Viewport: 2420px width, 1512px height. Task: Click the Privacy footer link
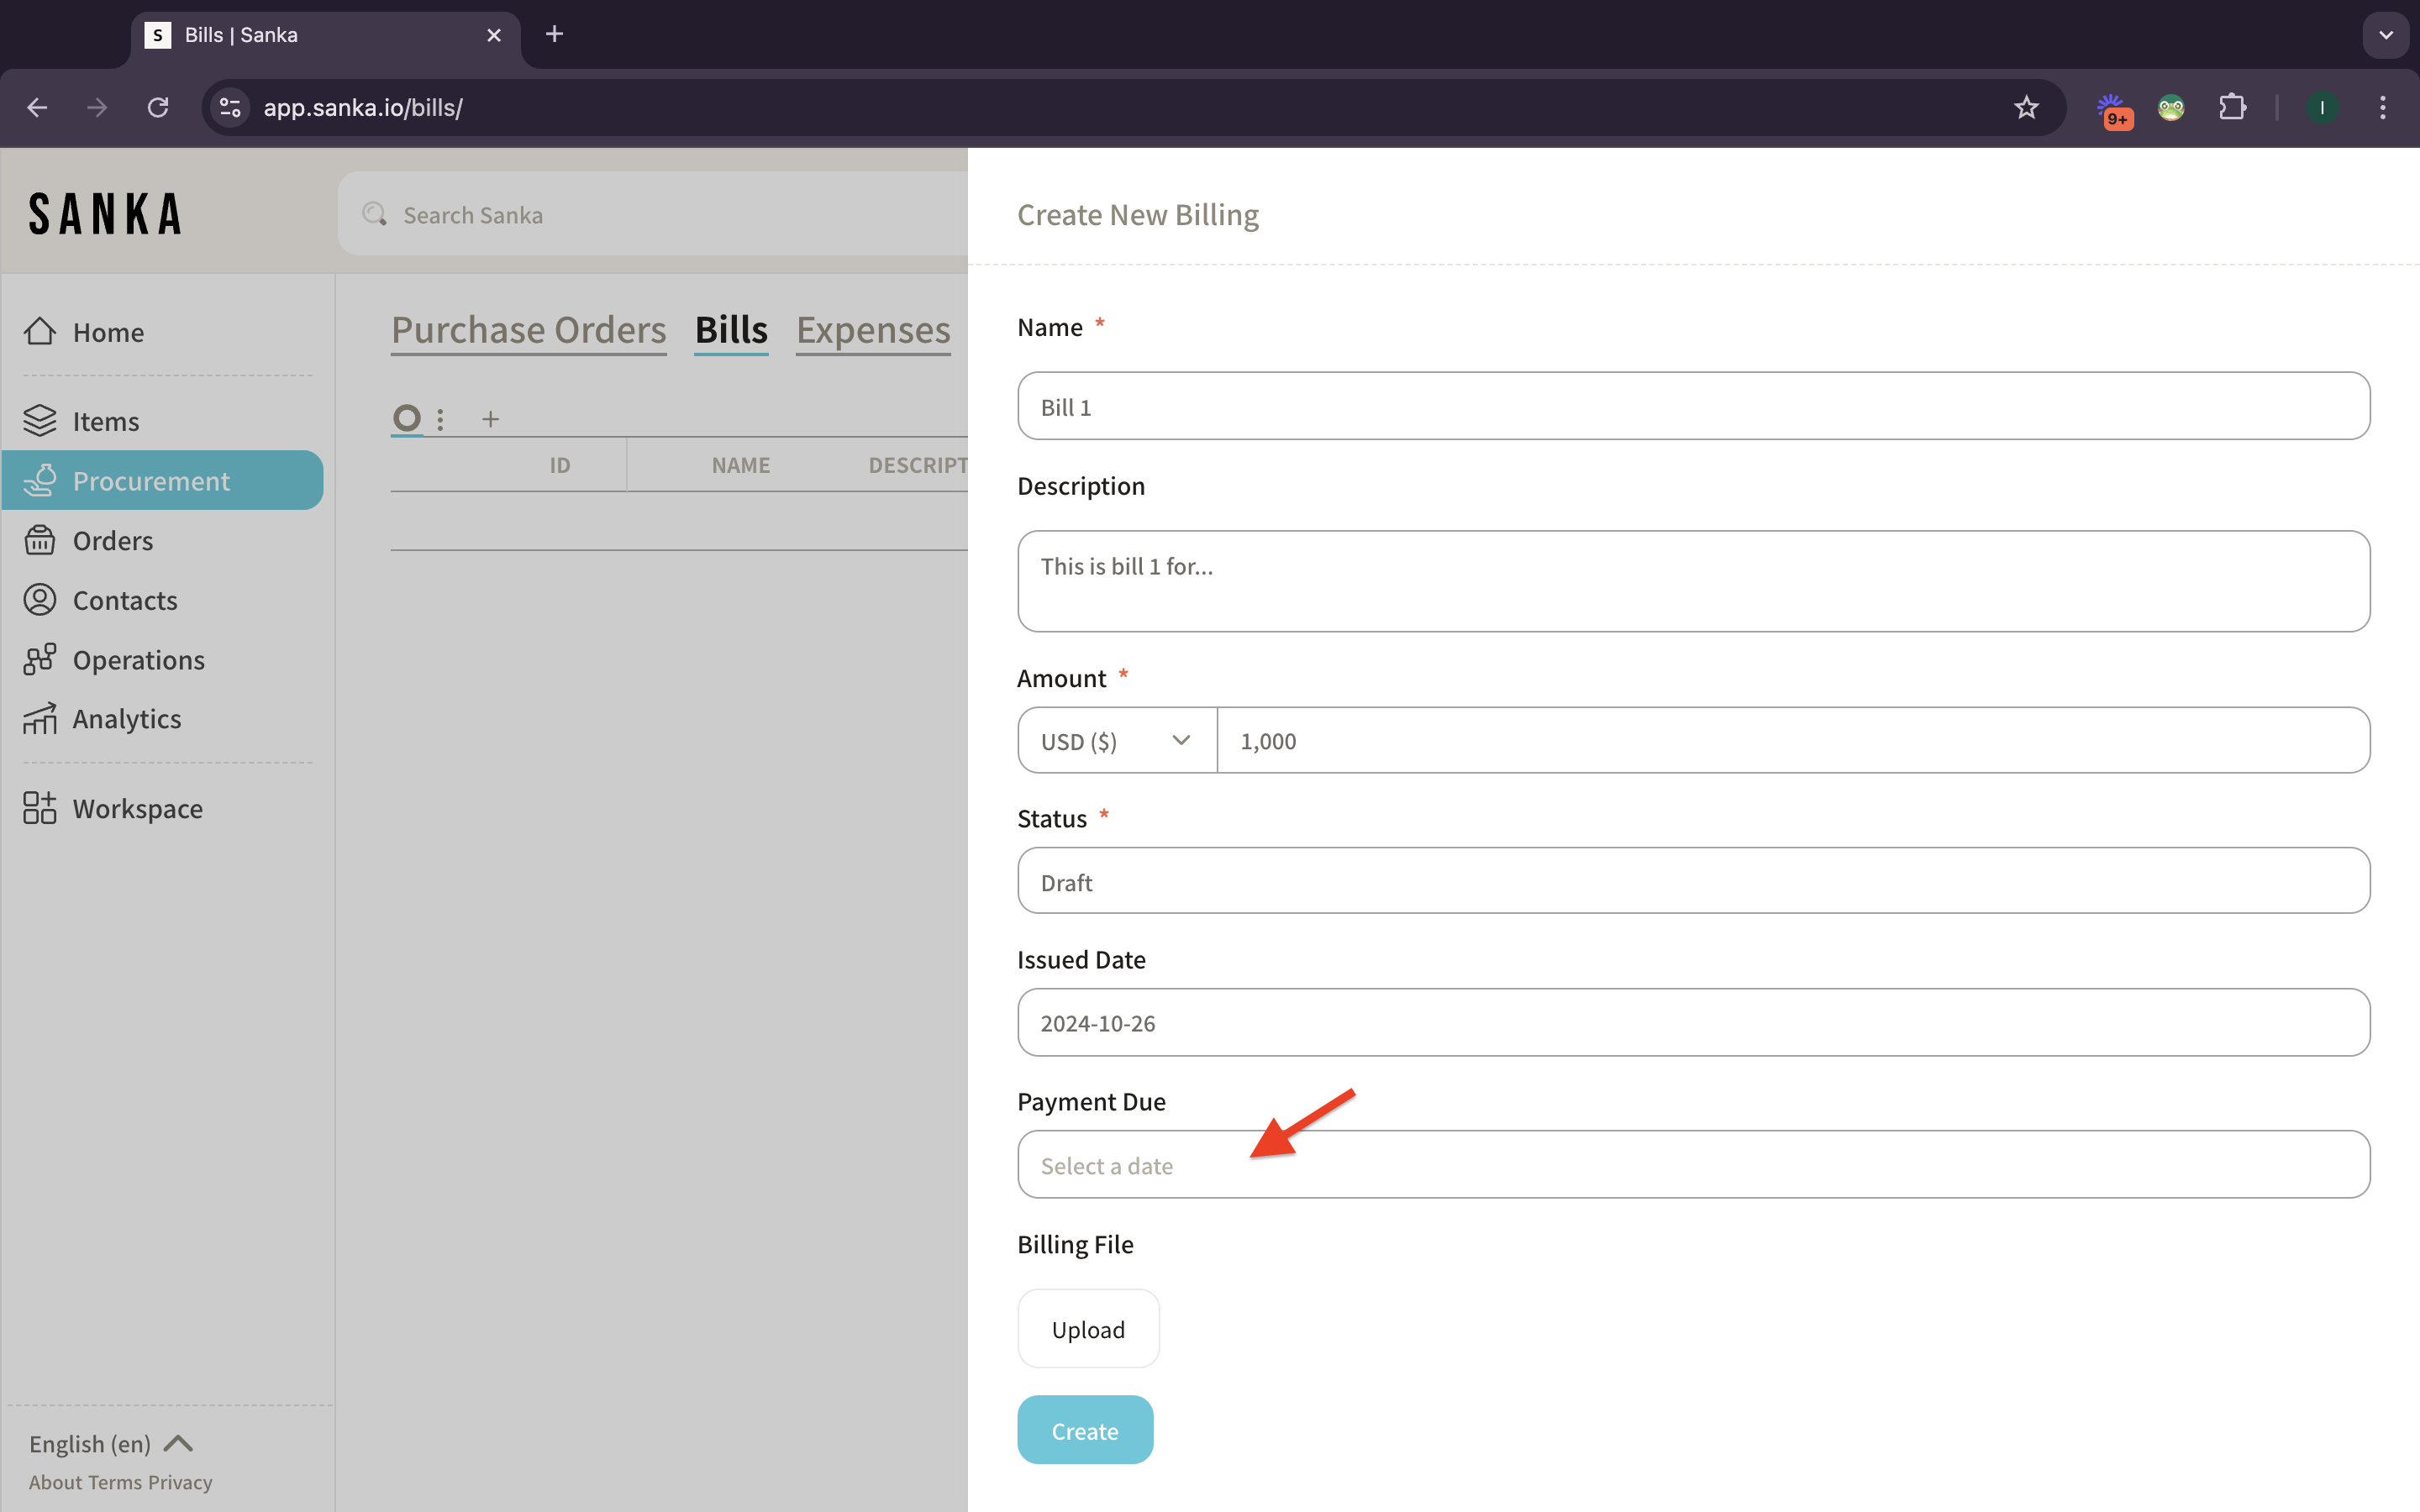(x=180, y=1482)
